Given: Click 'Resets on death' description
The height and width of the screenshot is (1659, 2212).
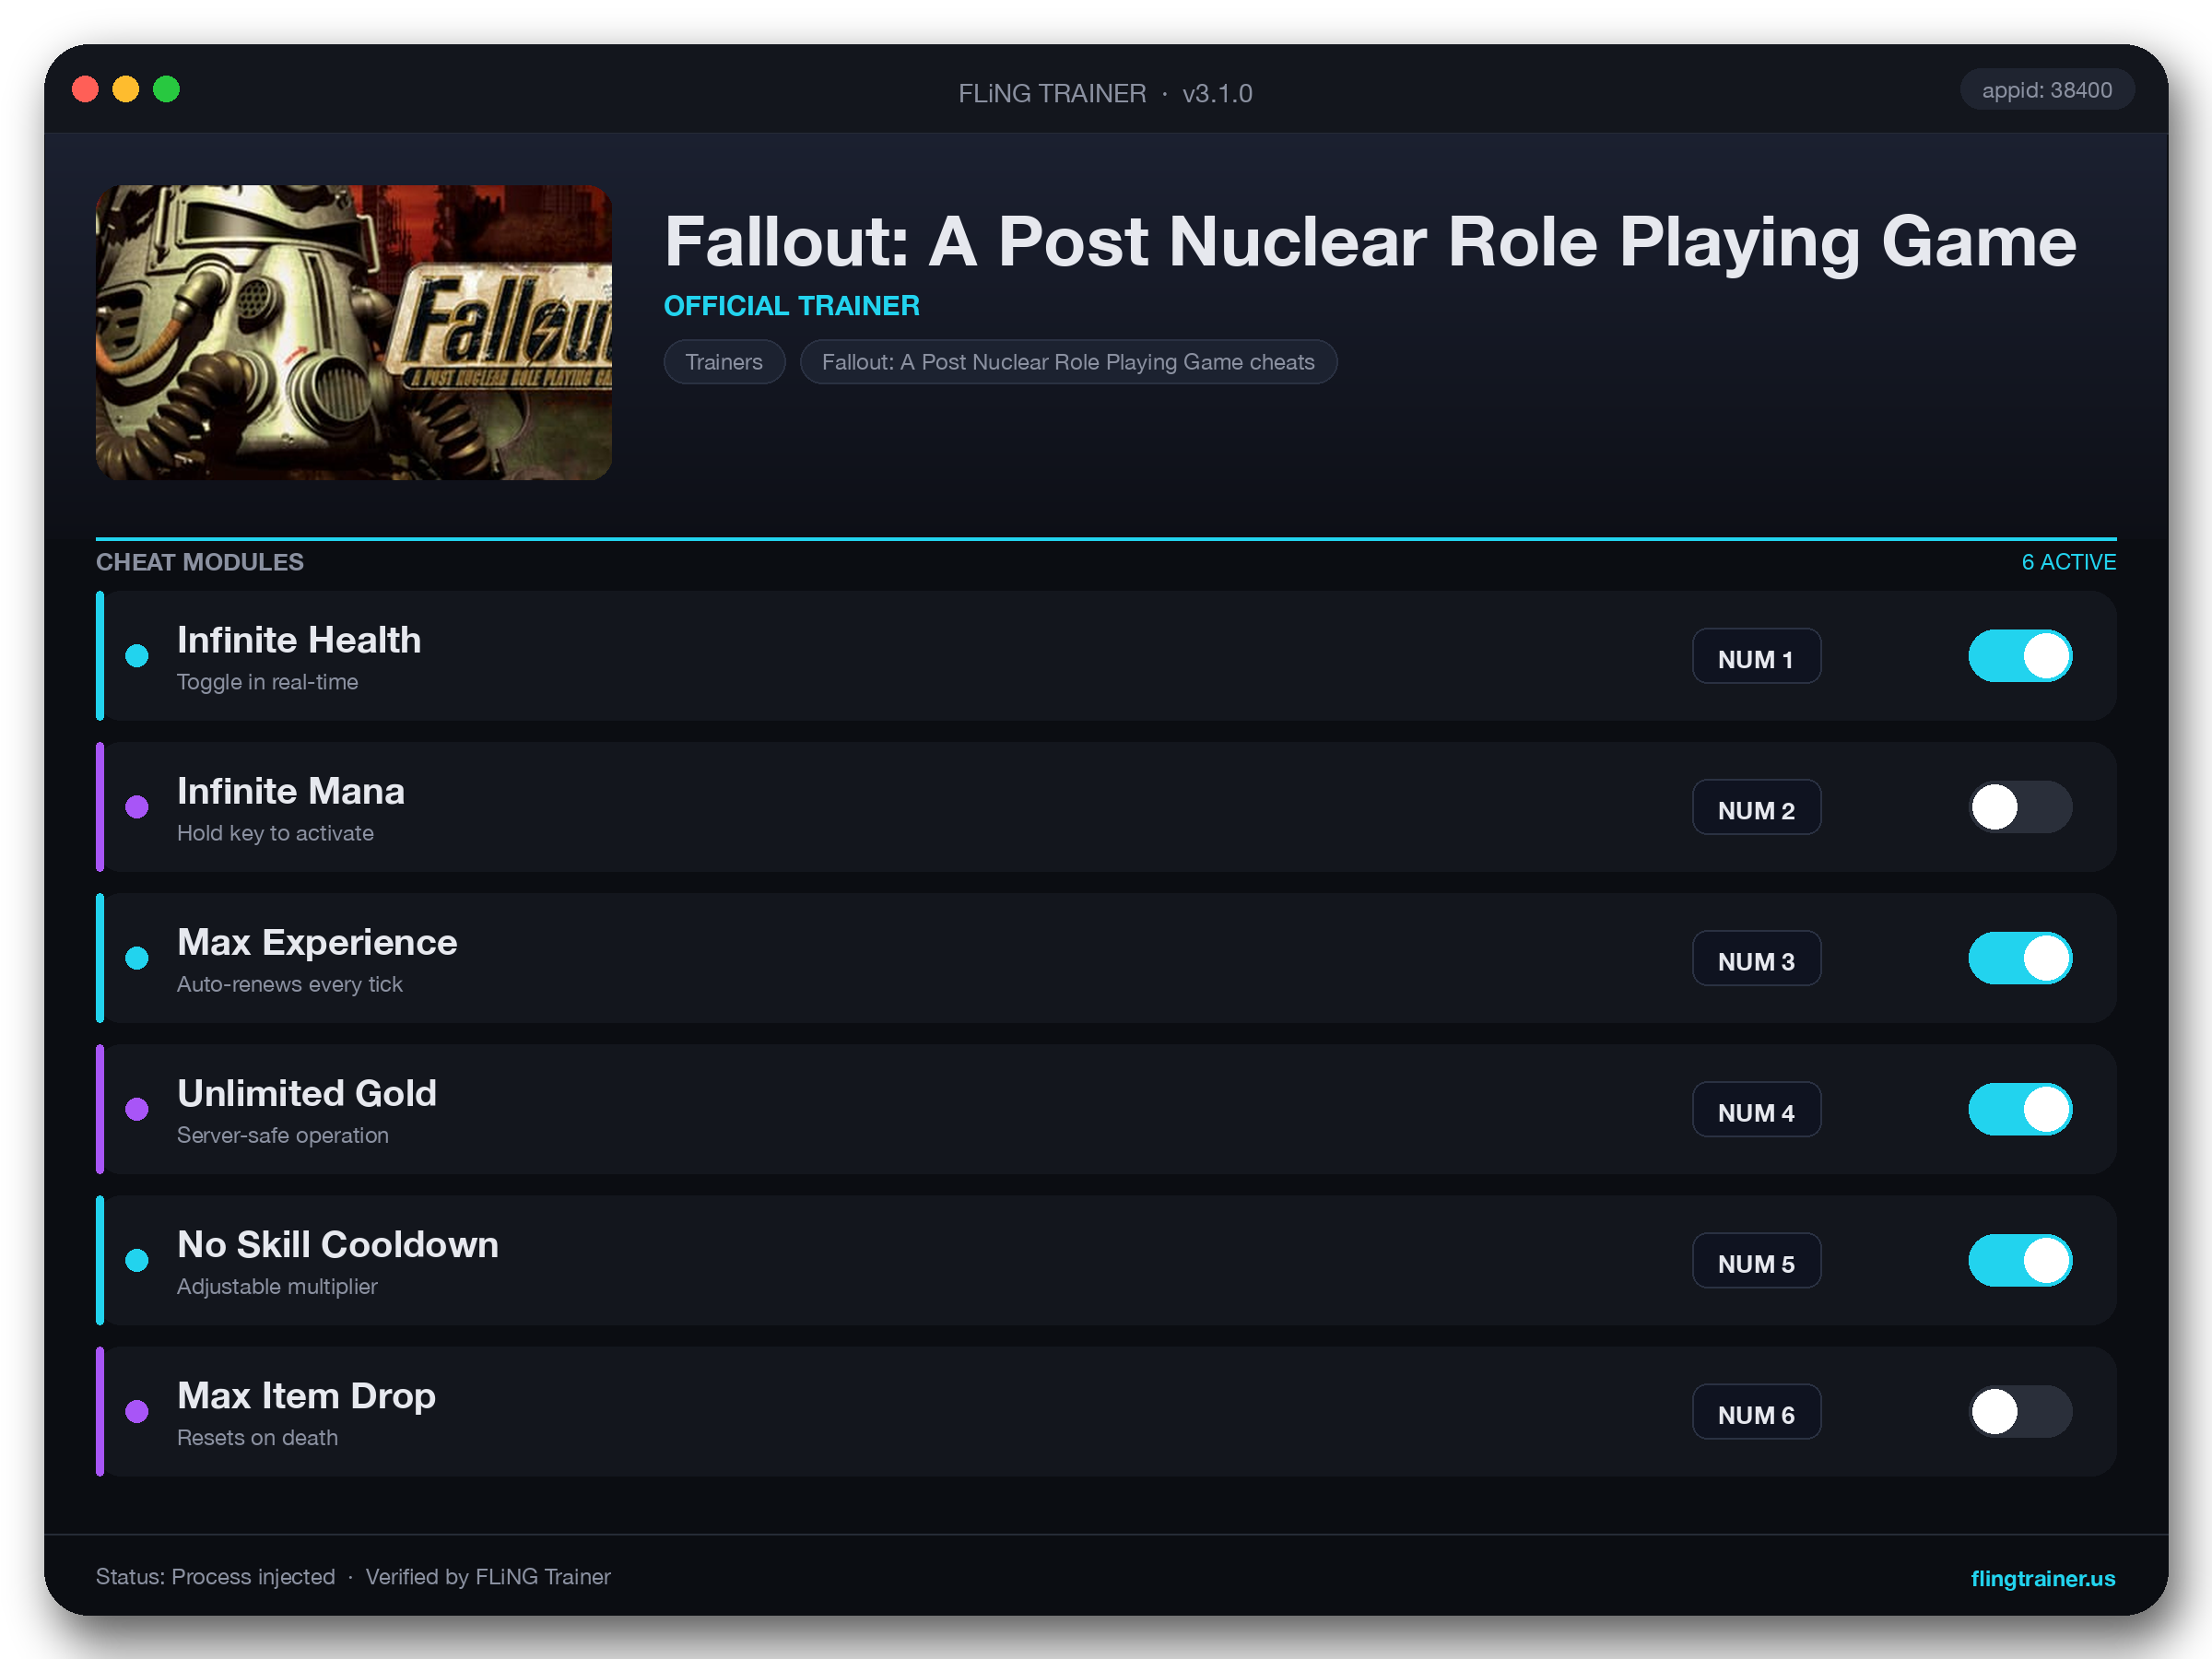Looking at the screenshot, I should [257, 1437].
